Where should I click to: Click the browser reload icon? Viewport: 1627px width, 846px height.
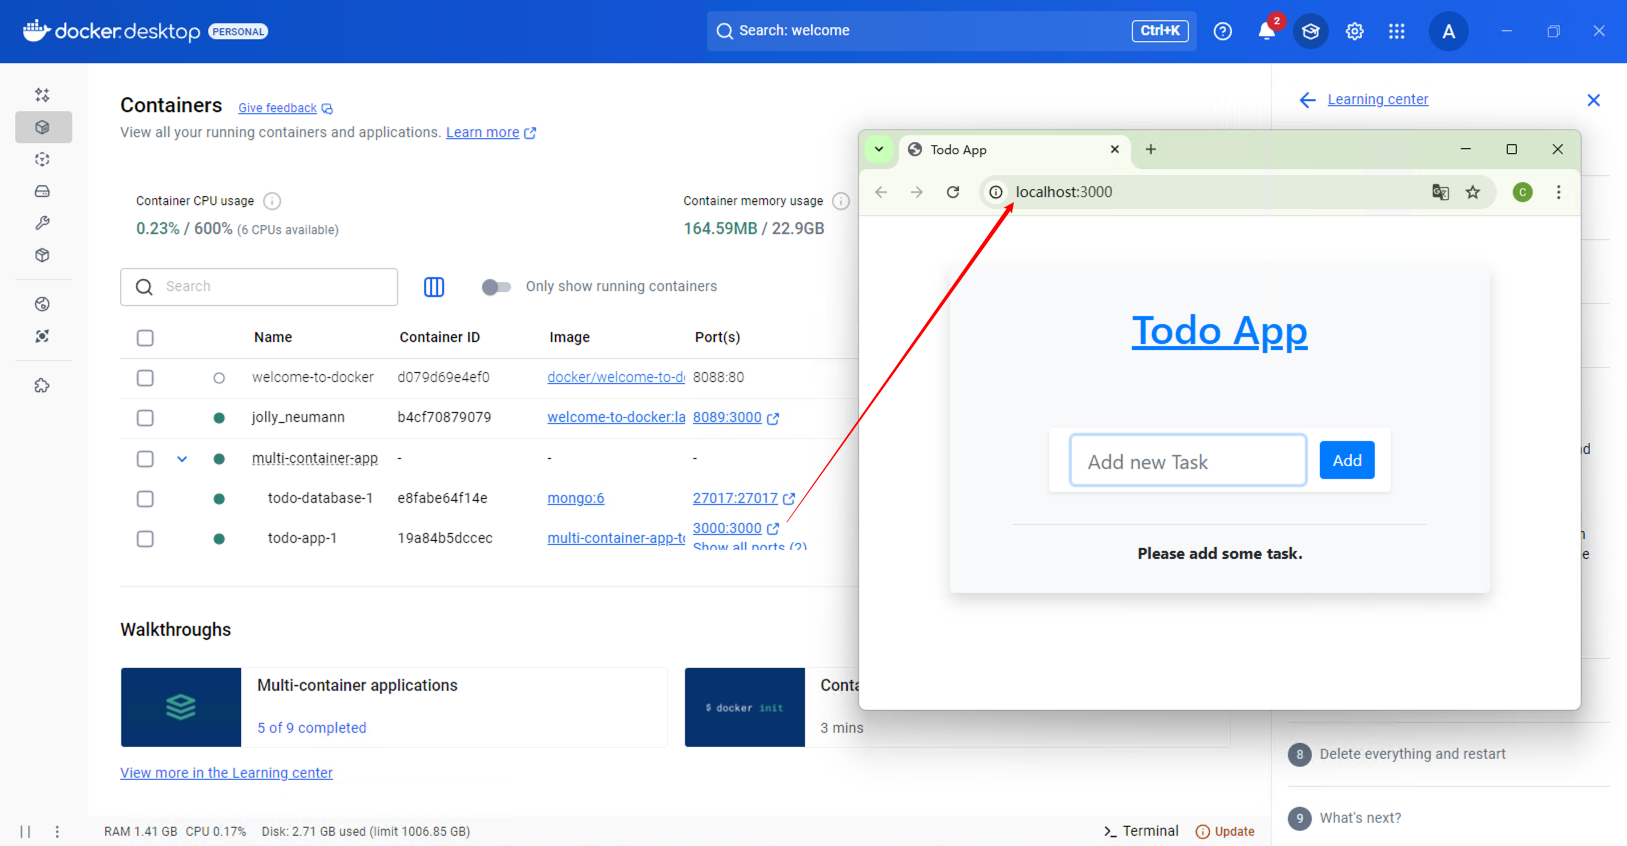pyautogui.click(x=953, y=192)
